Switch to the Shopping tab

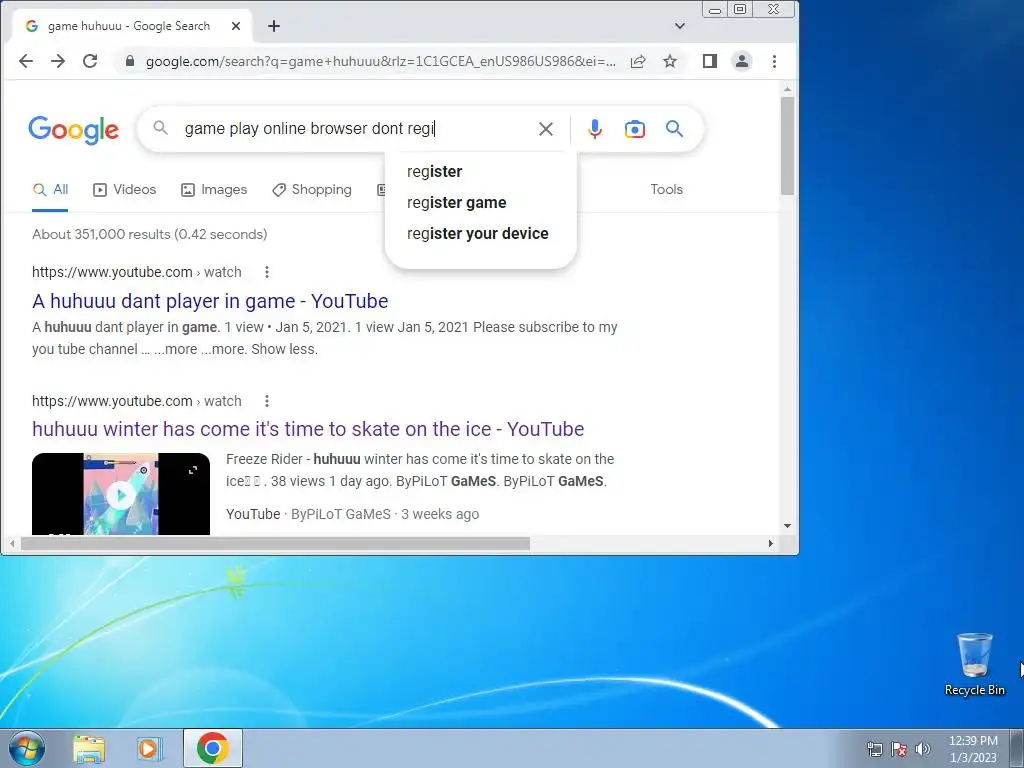[x=312, y=189]
